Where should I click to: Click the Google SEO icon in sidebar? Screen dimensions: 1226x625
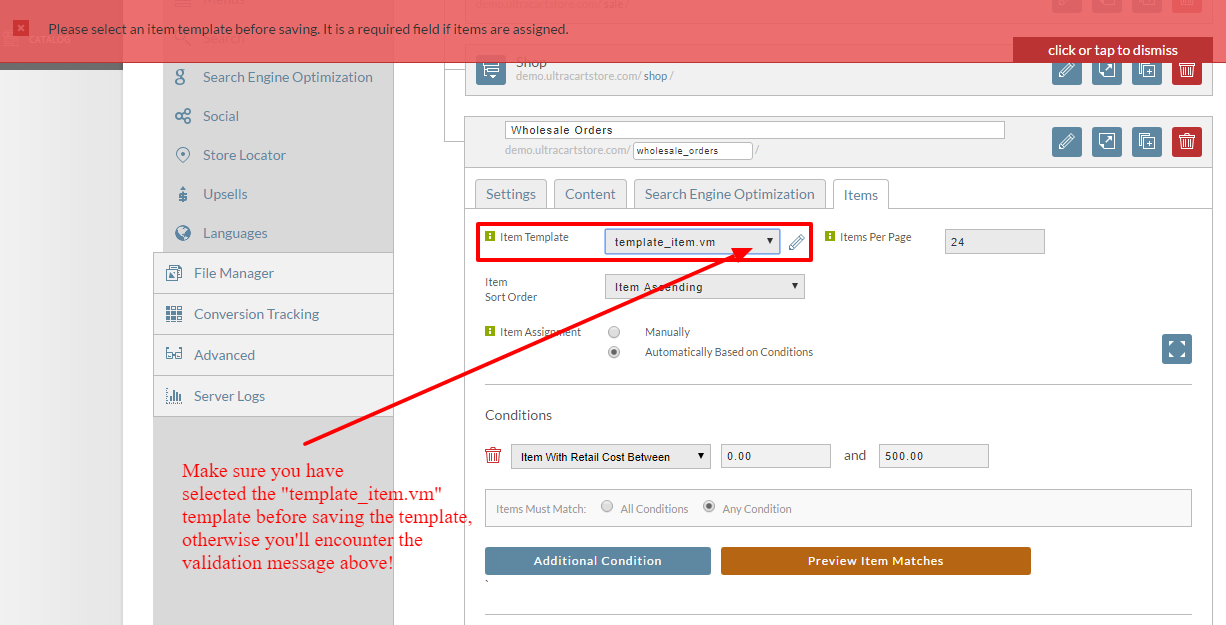[182, 77]
